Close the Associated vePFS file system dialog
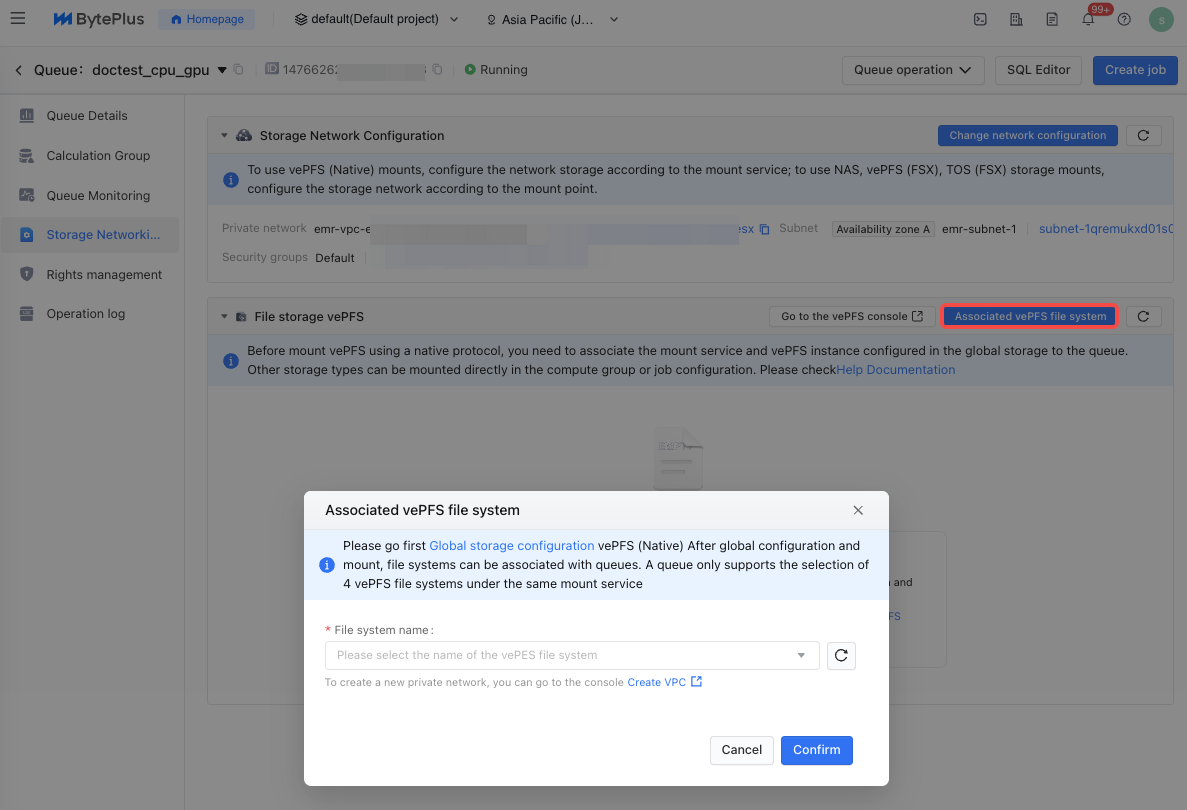This screenshot has height=810, width=1187. pyautogui.click(x=858, y=510)
